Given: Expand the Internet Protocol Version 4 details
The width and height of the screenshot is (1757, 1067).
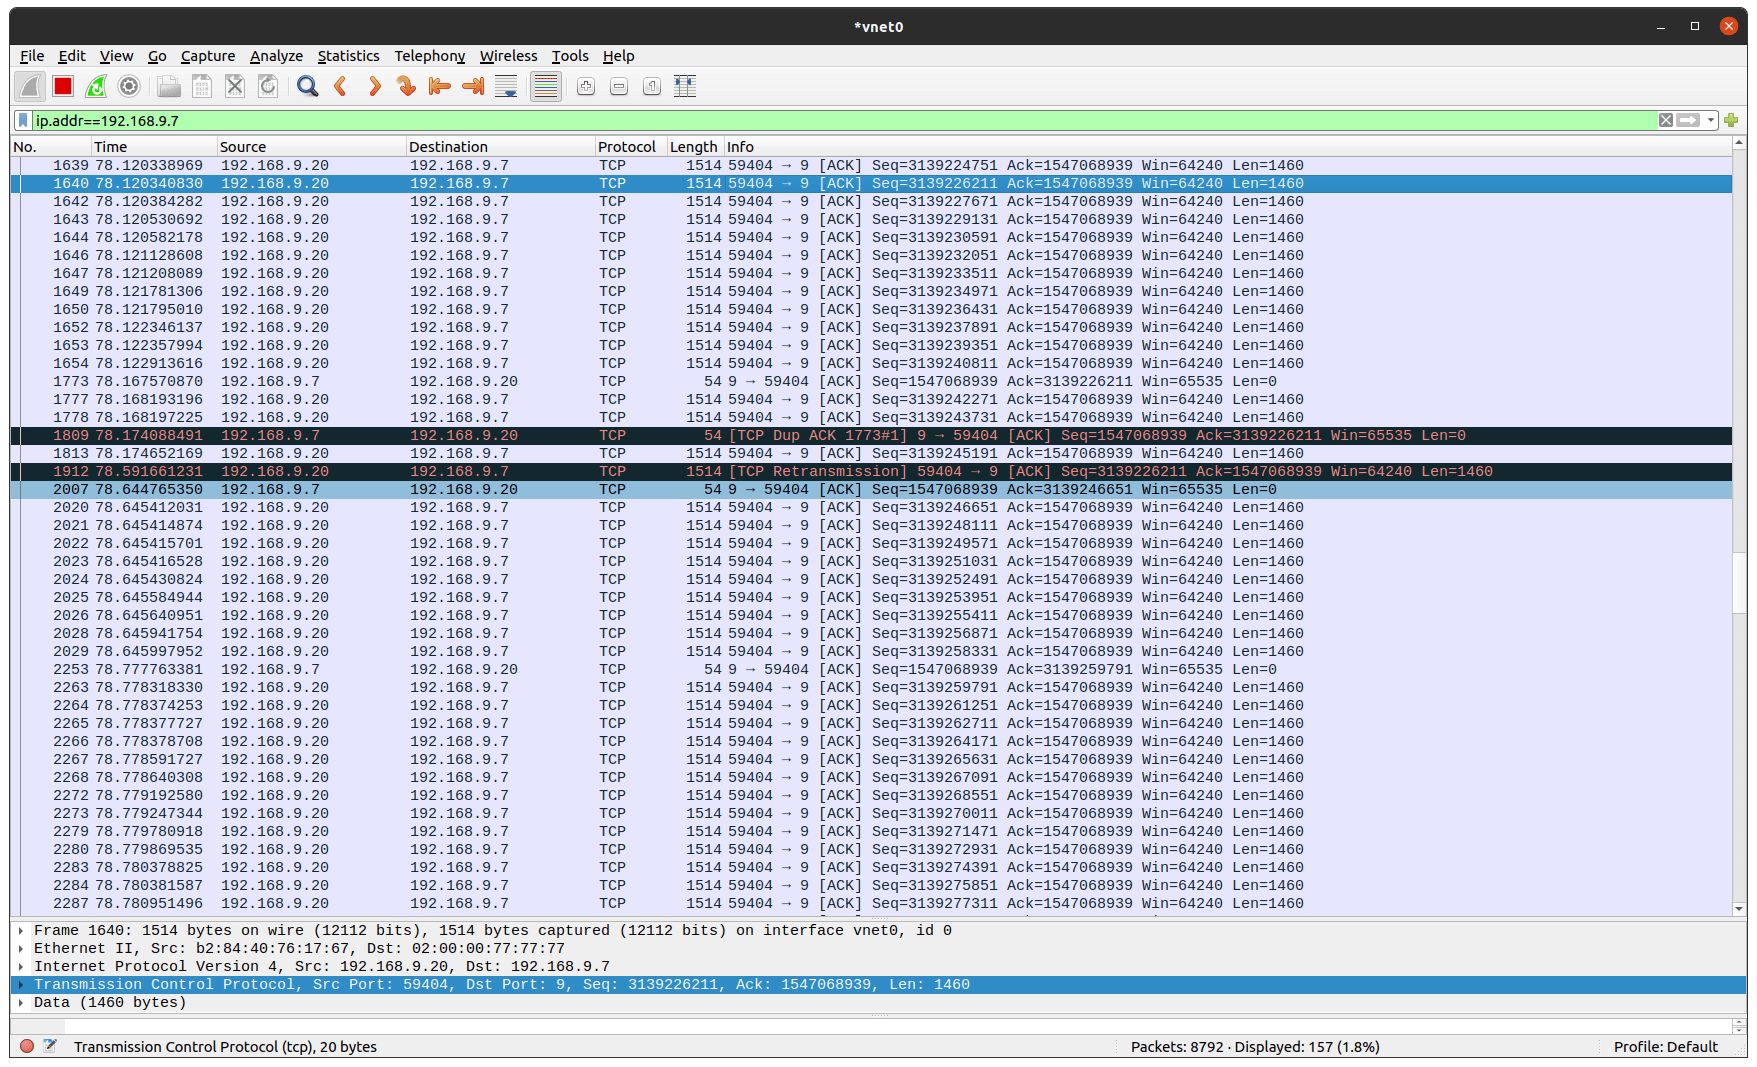Looking at the screenshot, I should pyautogui.click(x=20, y=966).
